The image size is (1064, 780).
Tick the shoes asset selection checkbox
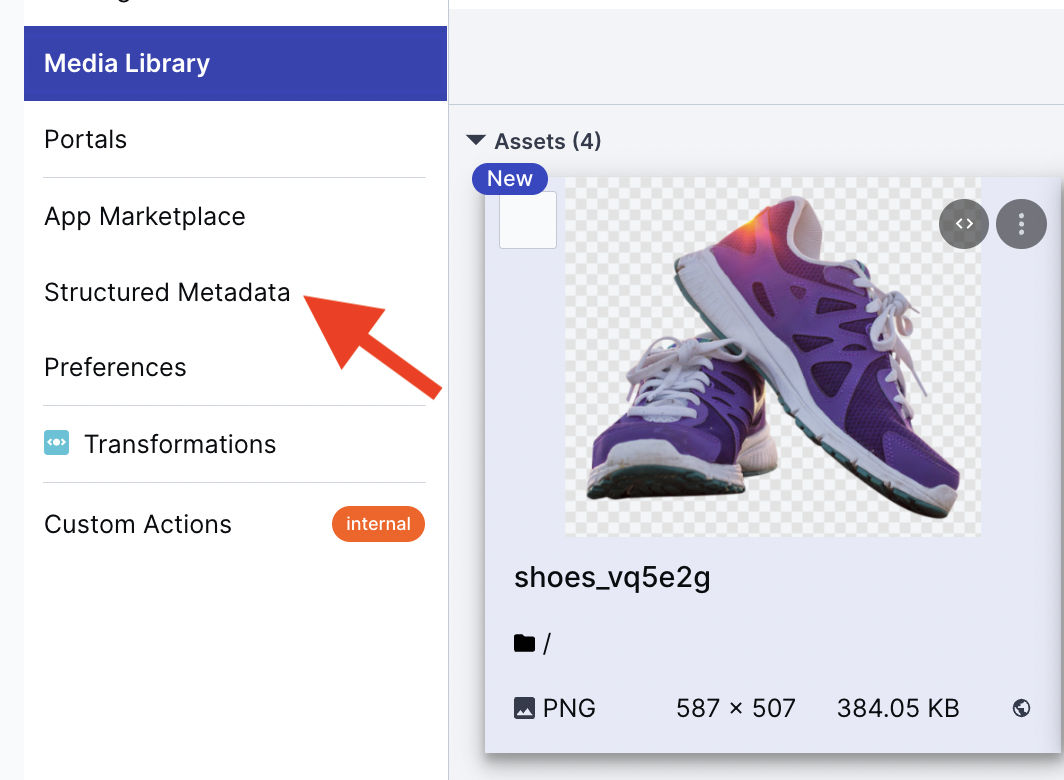528,220
